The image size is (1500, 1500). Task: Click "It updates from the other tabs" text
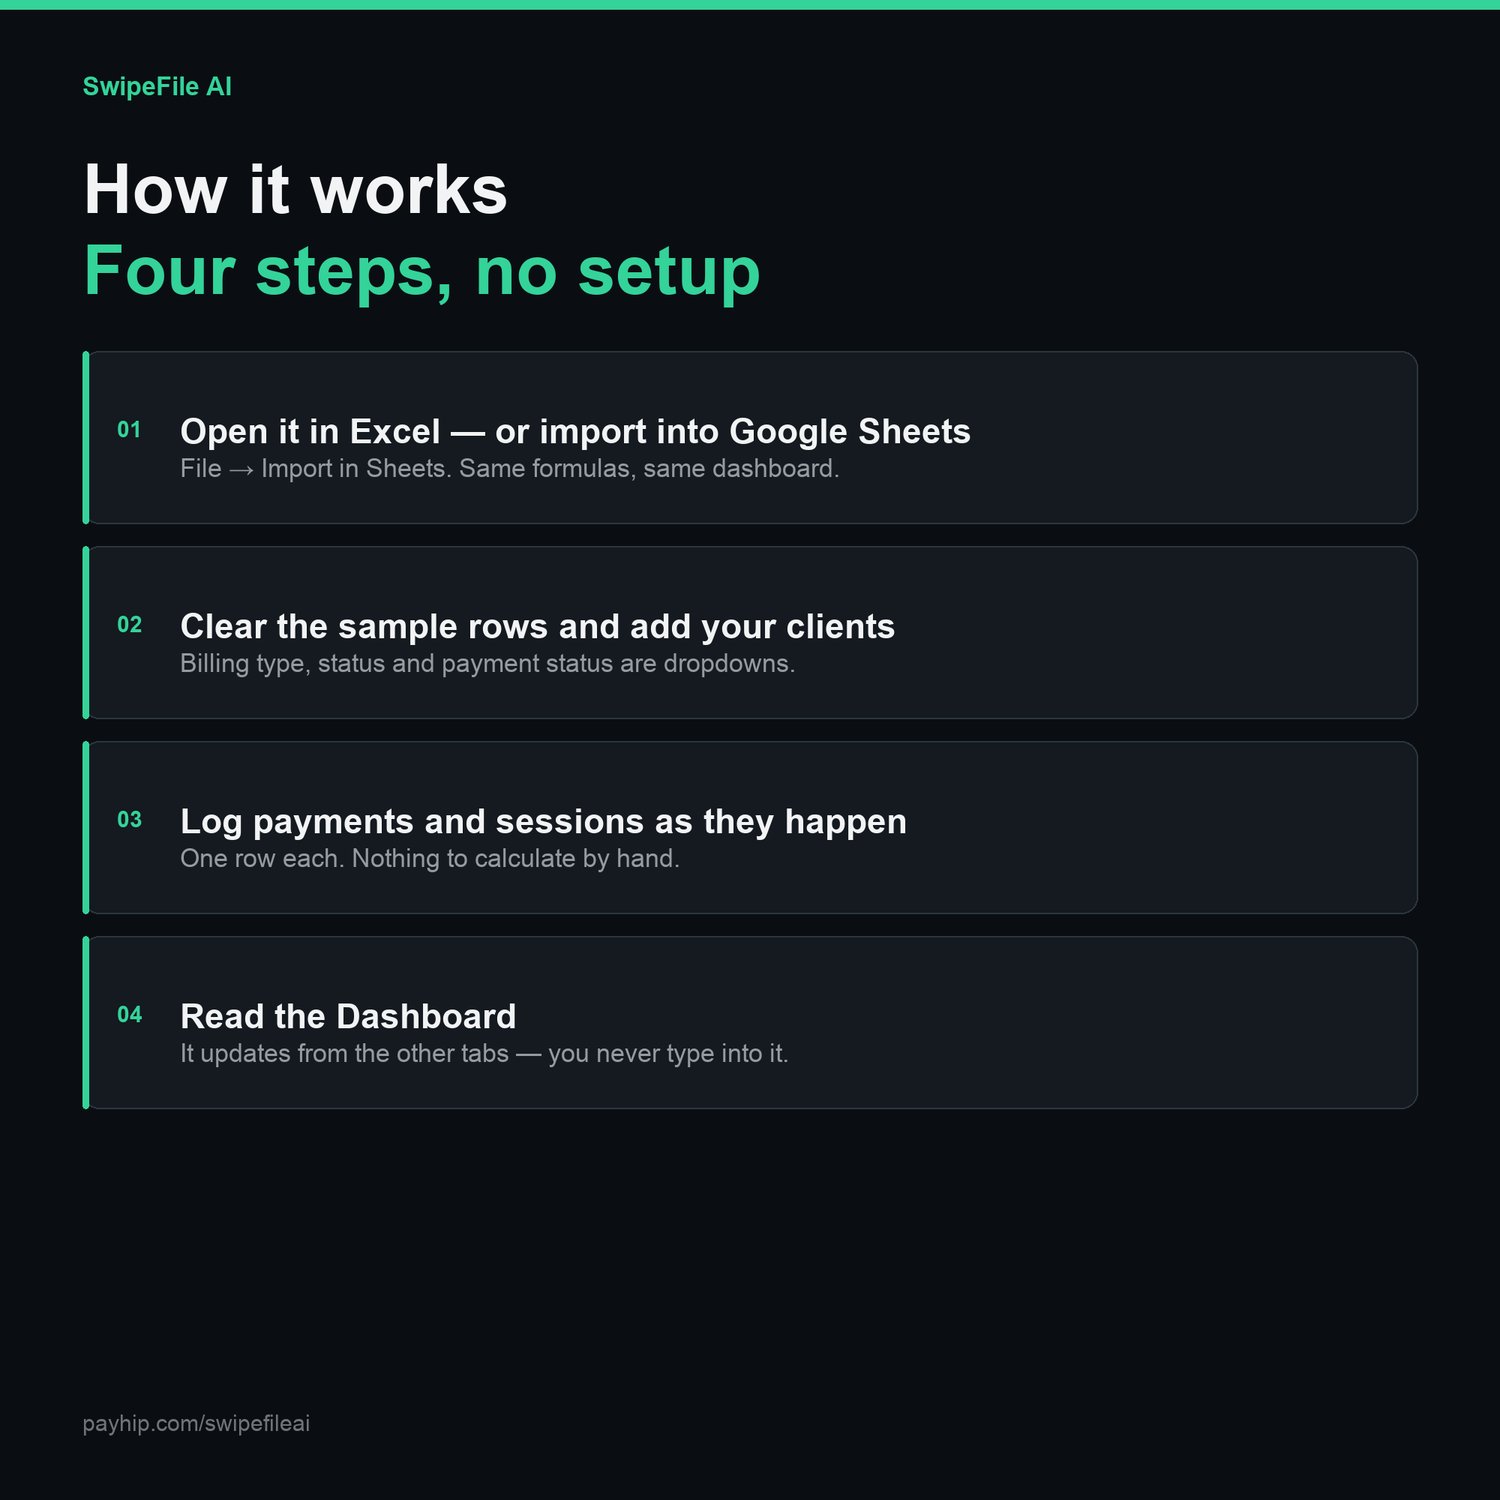coord(484,1054)
